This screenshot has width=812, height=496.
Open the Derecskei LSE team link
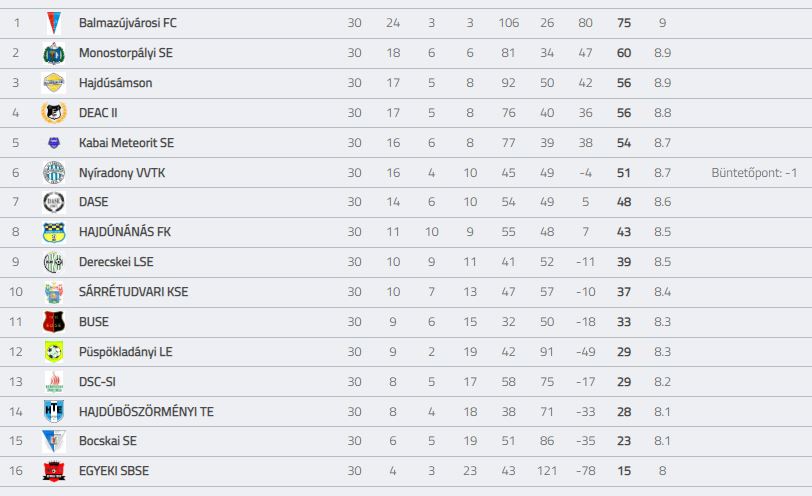(x=116, y=262)
